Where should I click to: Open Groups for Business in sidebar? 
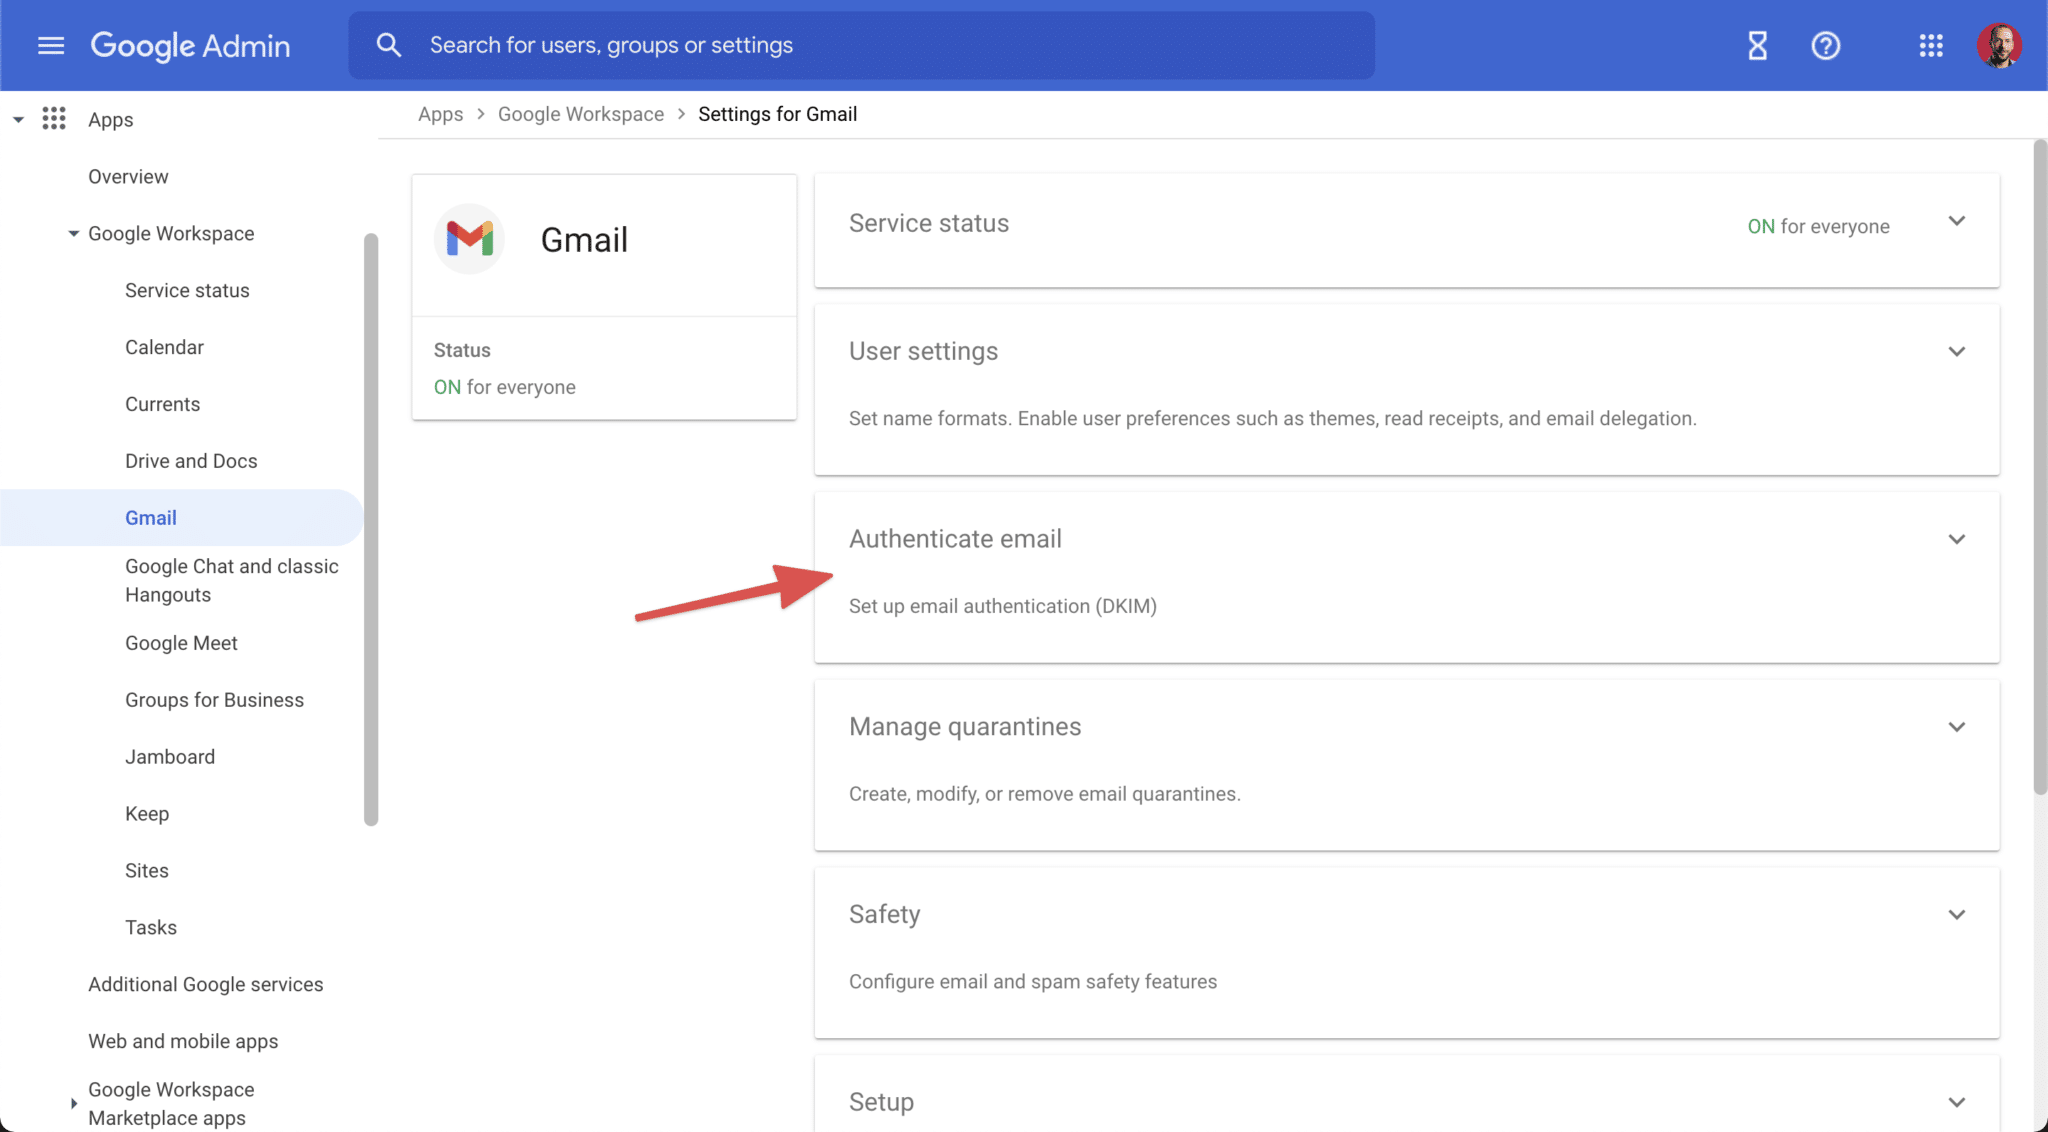point(214,700)
